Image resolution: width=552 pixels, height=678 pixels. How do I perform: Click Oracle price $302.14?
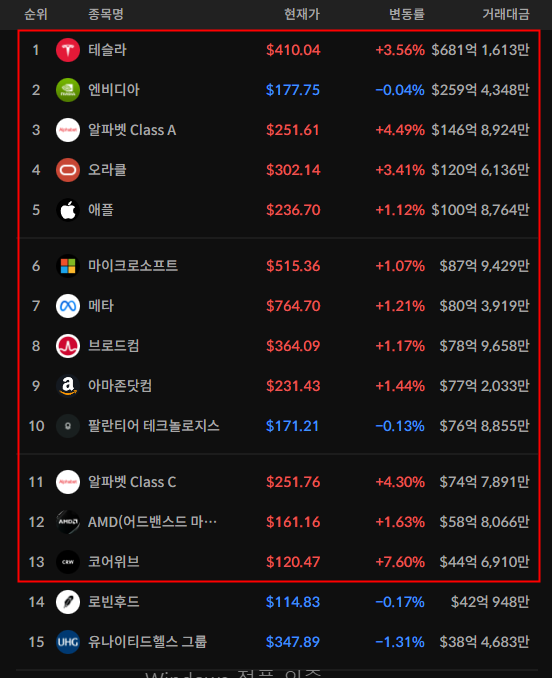[x=293, y=170]
